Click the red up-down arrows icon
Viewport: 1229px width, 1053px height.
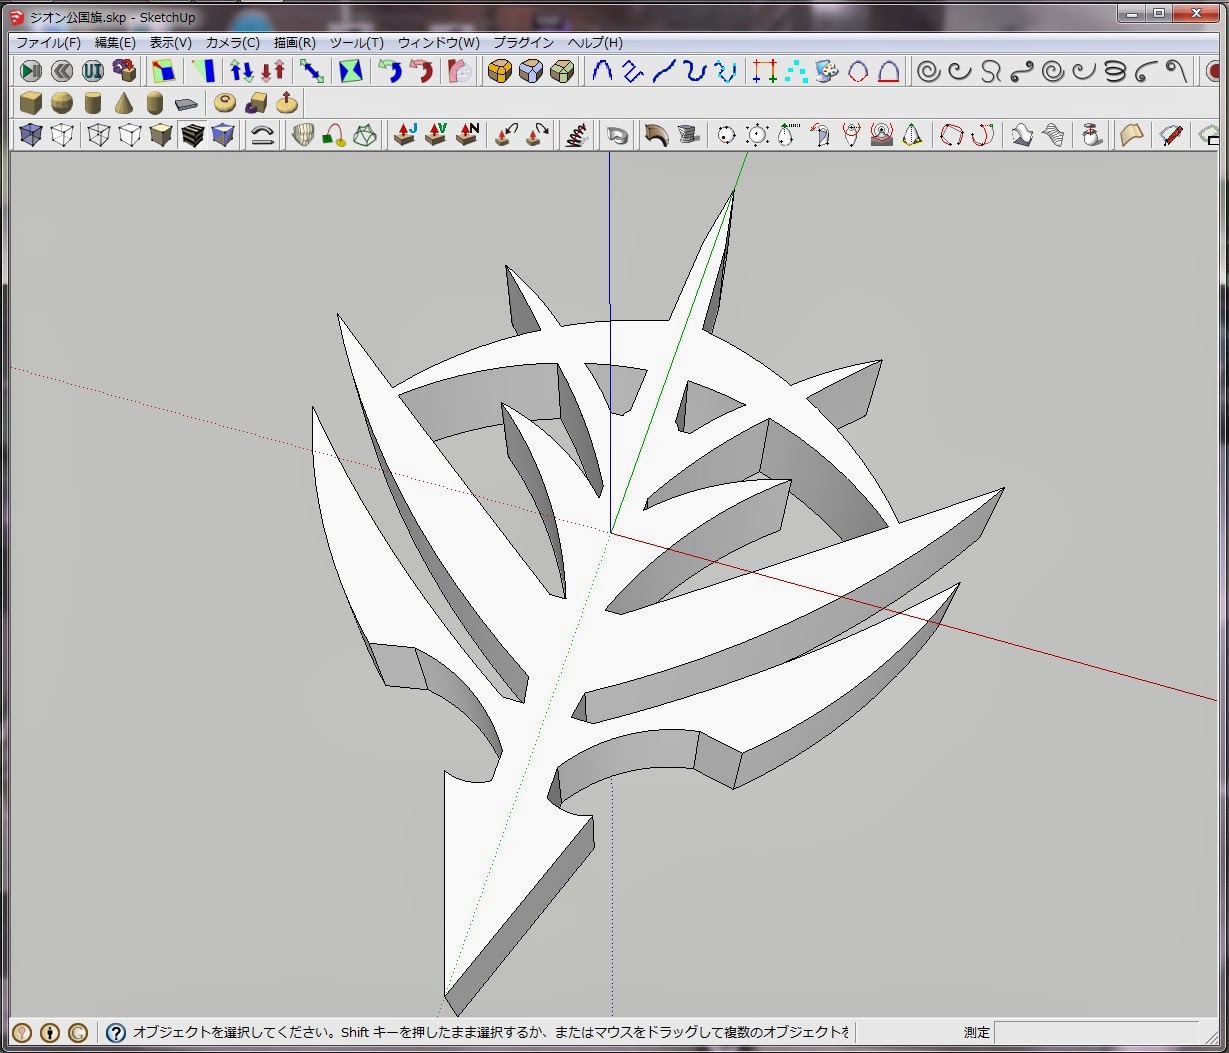coord(273,71)
